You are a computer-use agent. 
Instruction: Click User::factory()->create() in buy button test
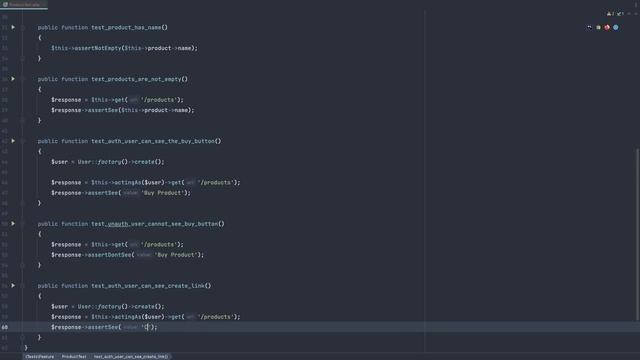pyautogui.click(x=121, y=162)
